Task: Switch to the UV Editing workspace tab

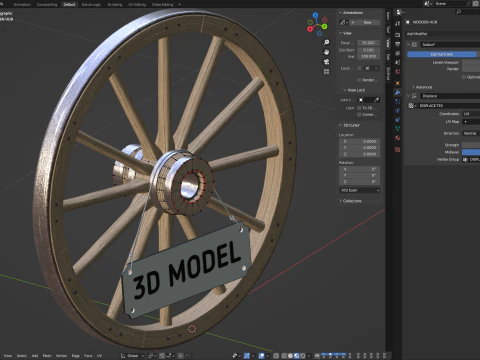Action: pos(137,5)
